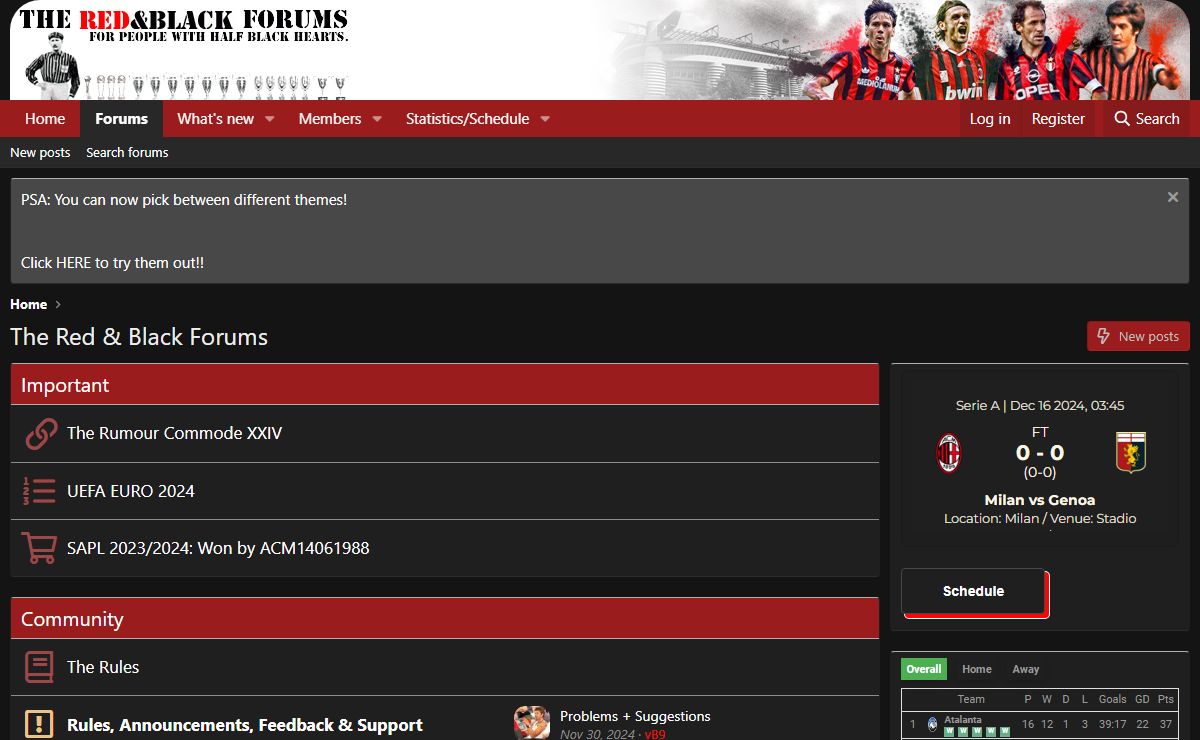
Task: Open Search forums sub-navigation link
Action: (127, 153)
